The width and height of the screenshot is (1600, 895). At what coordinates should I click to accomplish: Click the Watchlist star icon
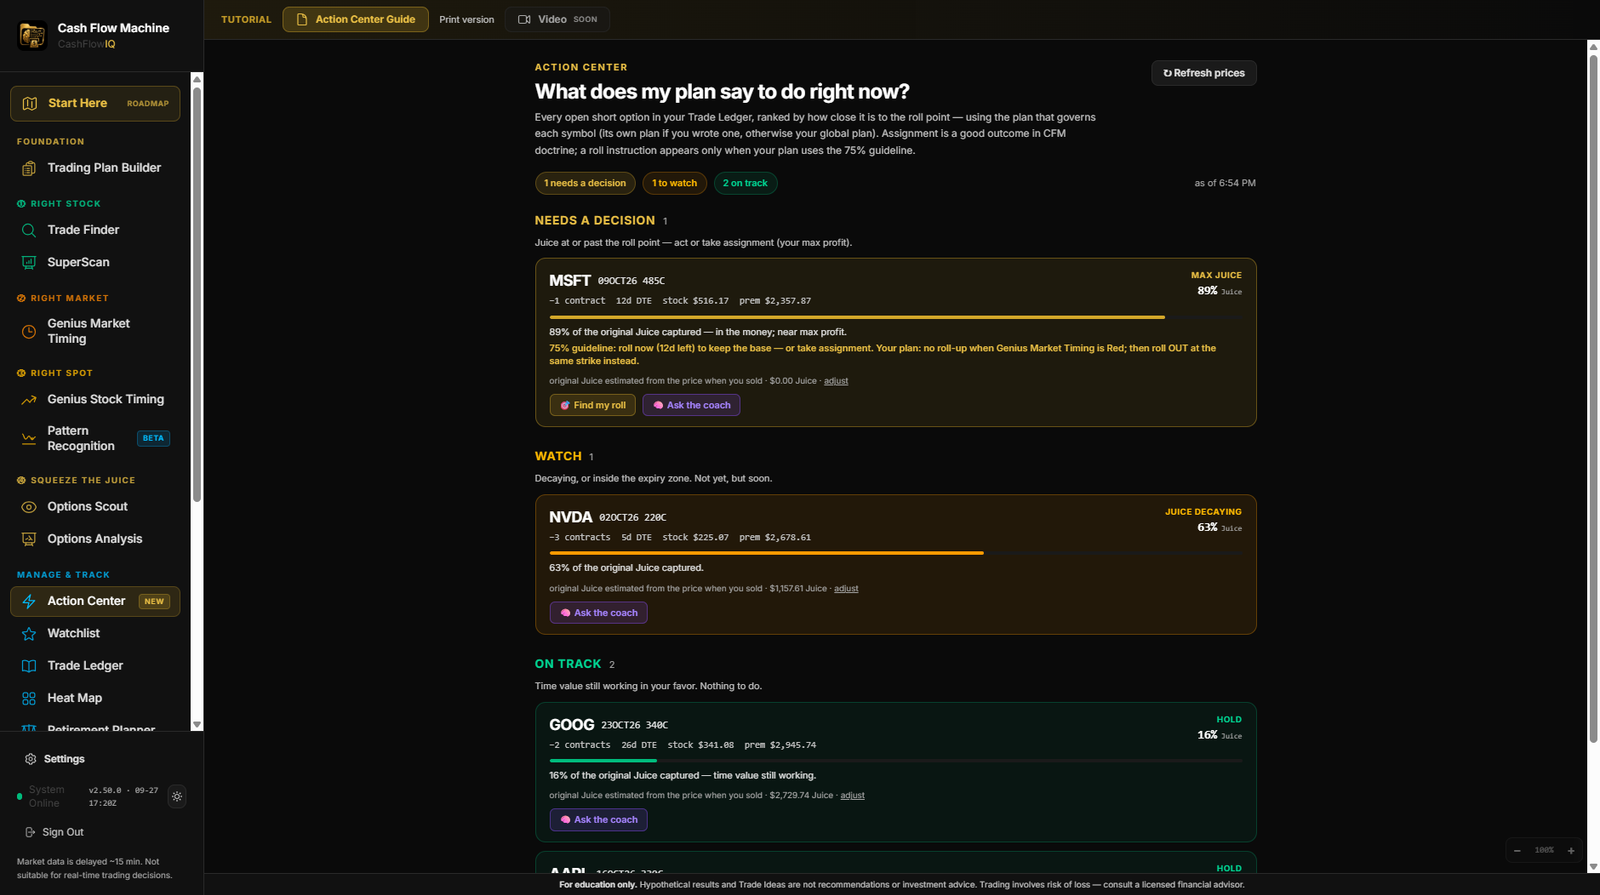pos(29,634)
